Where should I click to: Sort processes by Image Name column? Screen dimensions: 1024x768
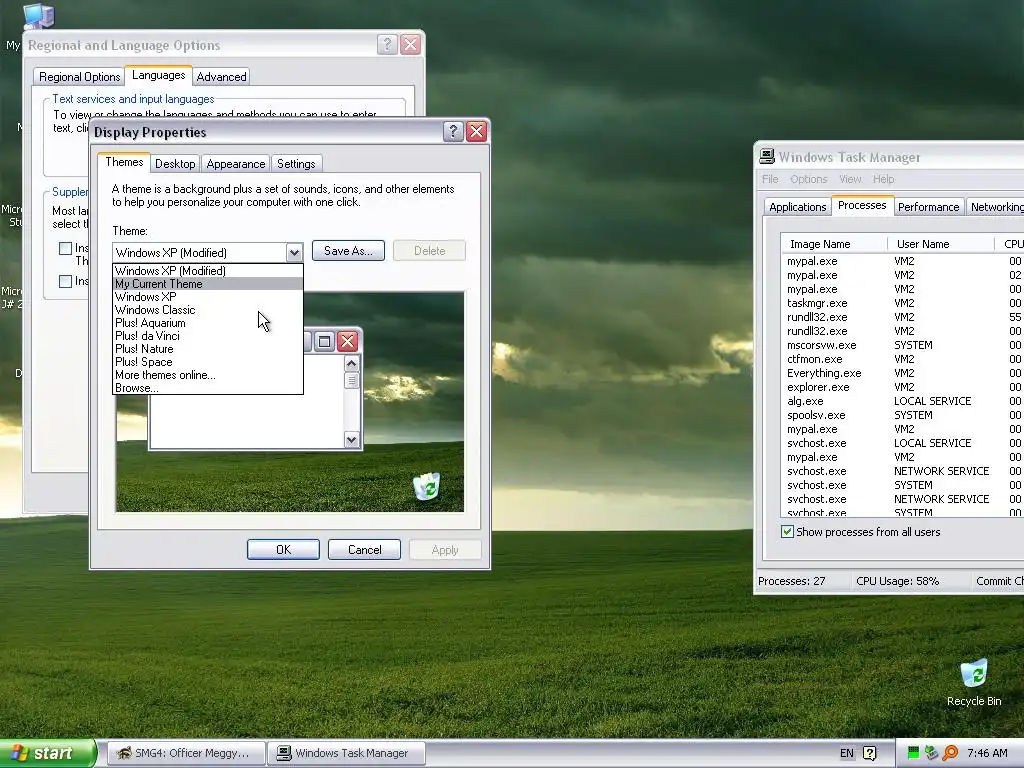(x=834, y=244)
